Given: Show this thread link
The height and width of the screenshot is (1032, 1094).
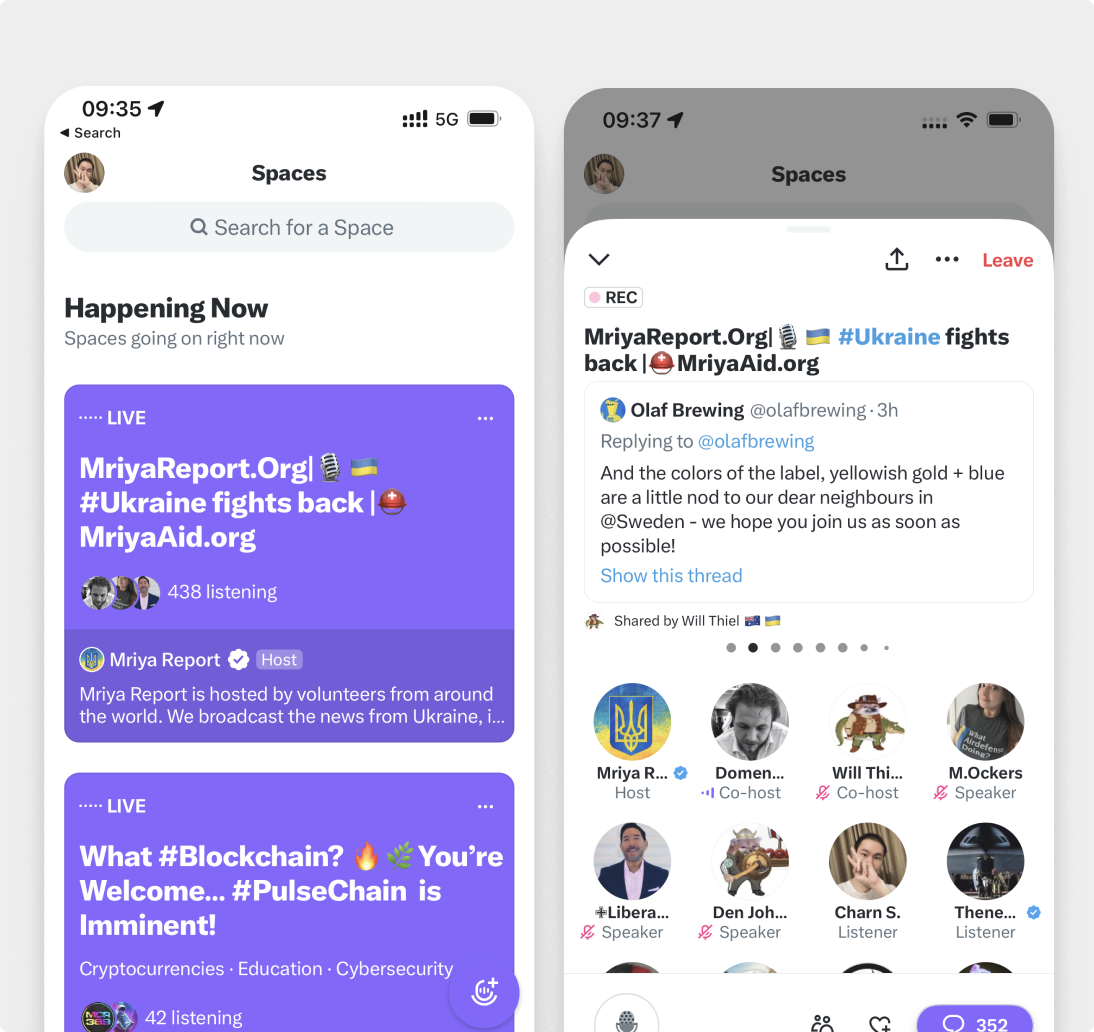Looking at the screenshot, I should pyautogui.click(x=671, y=576).
